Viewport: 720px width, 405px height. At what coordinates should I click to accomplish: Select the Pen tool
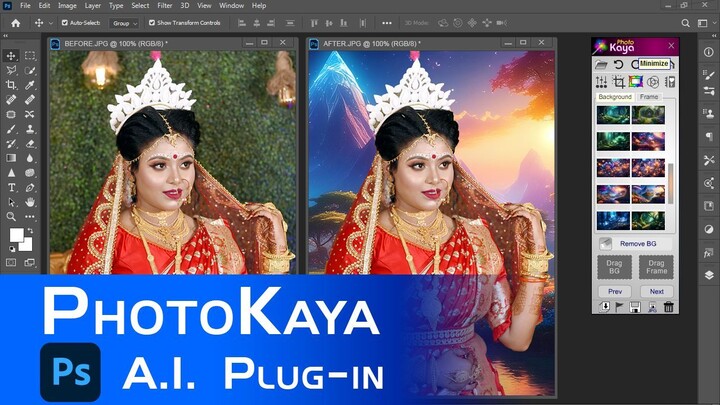tap(30, 187)
